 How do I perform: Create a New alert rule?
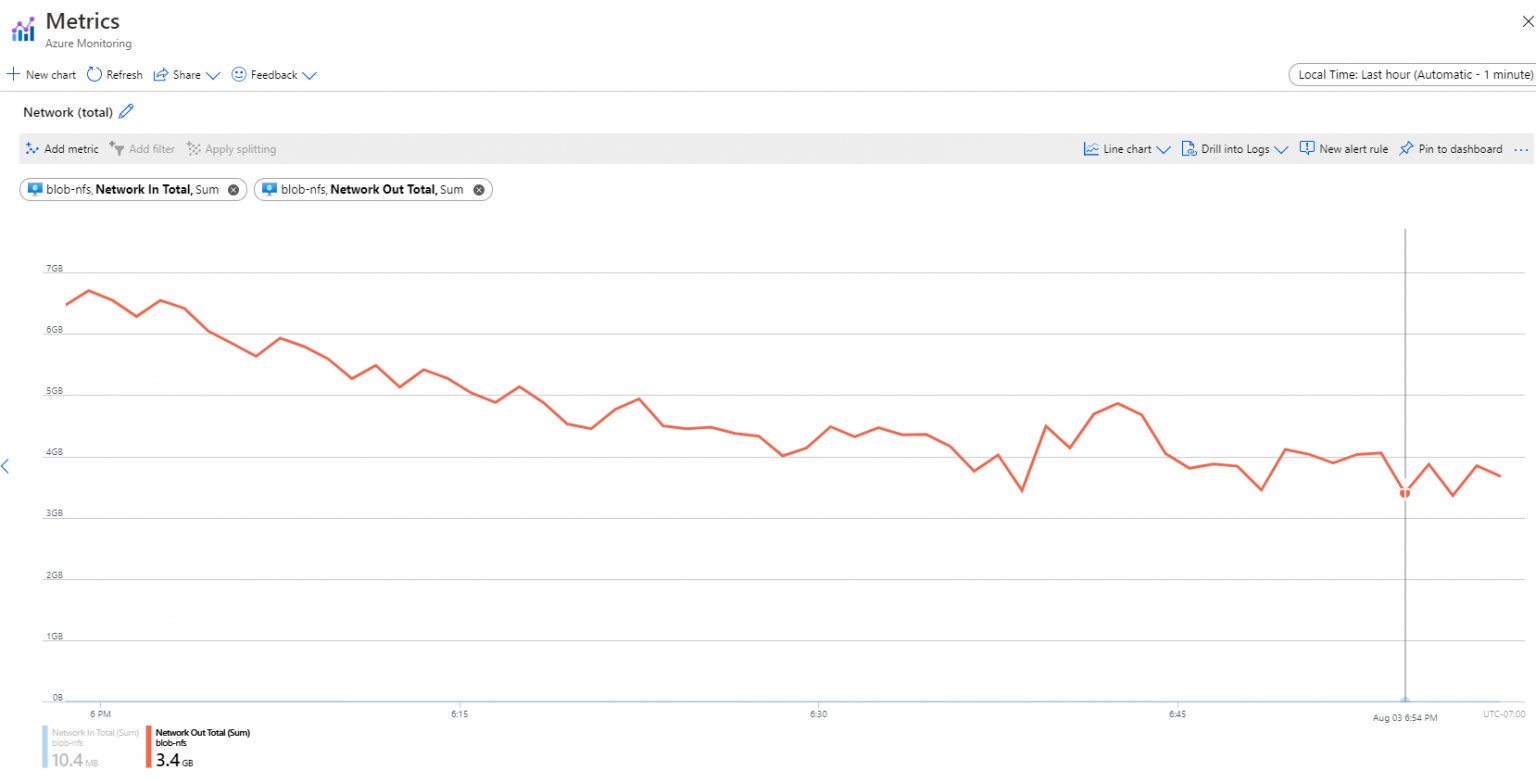1344,148
